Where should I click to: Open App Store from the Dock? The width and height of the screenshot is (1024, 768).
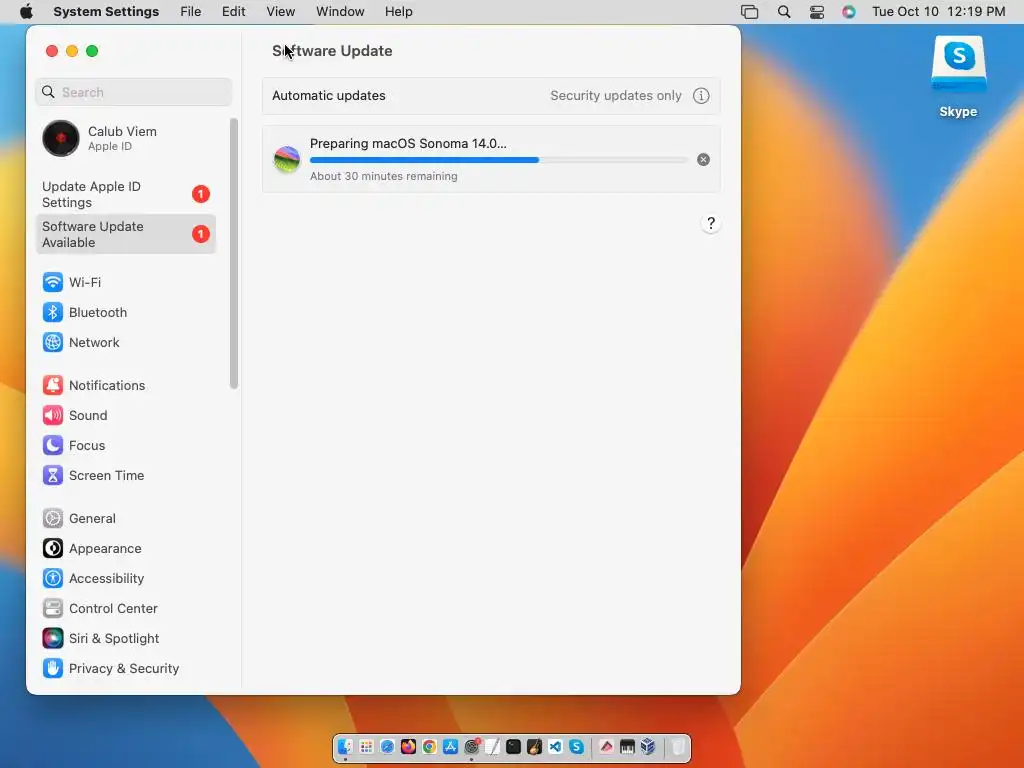450,746
